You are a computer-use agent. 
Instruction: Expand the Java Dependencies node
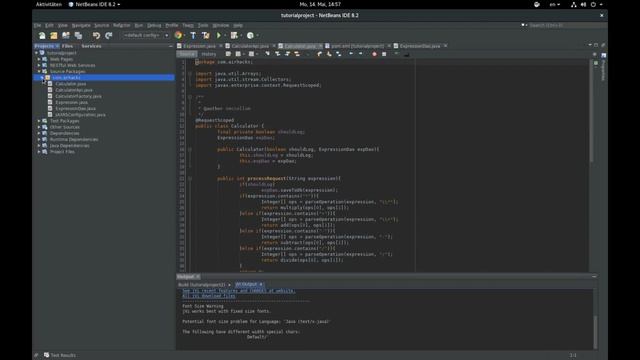click(39, 145)
